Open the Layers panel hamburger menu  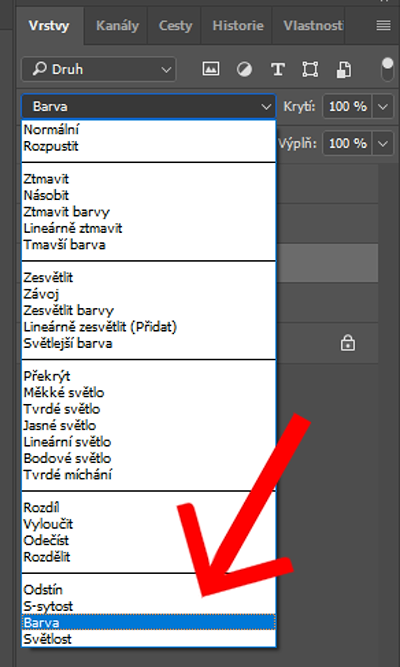click(x=383, y=26)
